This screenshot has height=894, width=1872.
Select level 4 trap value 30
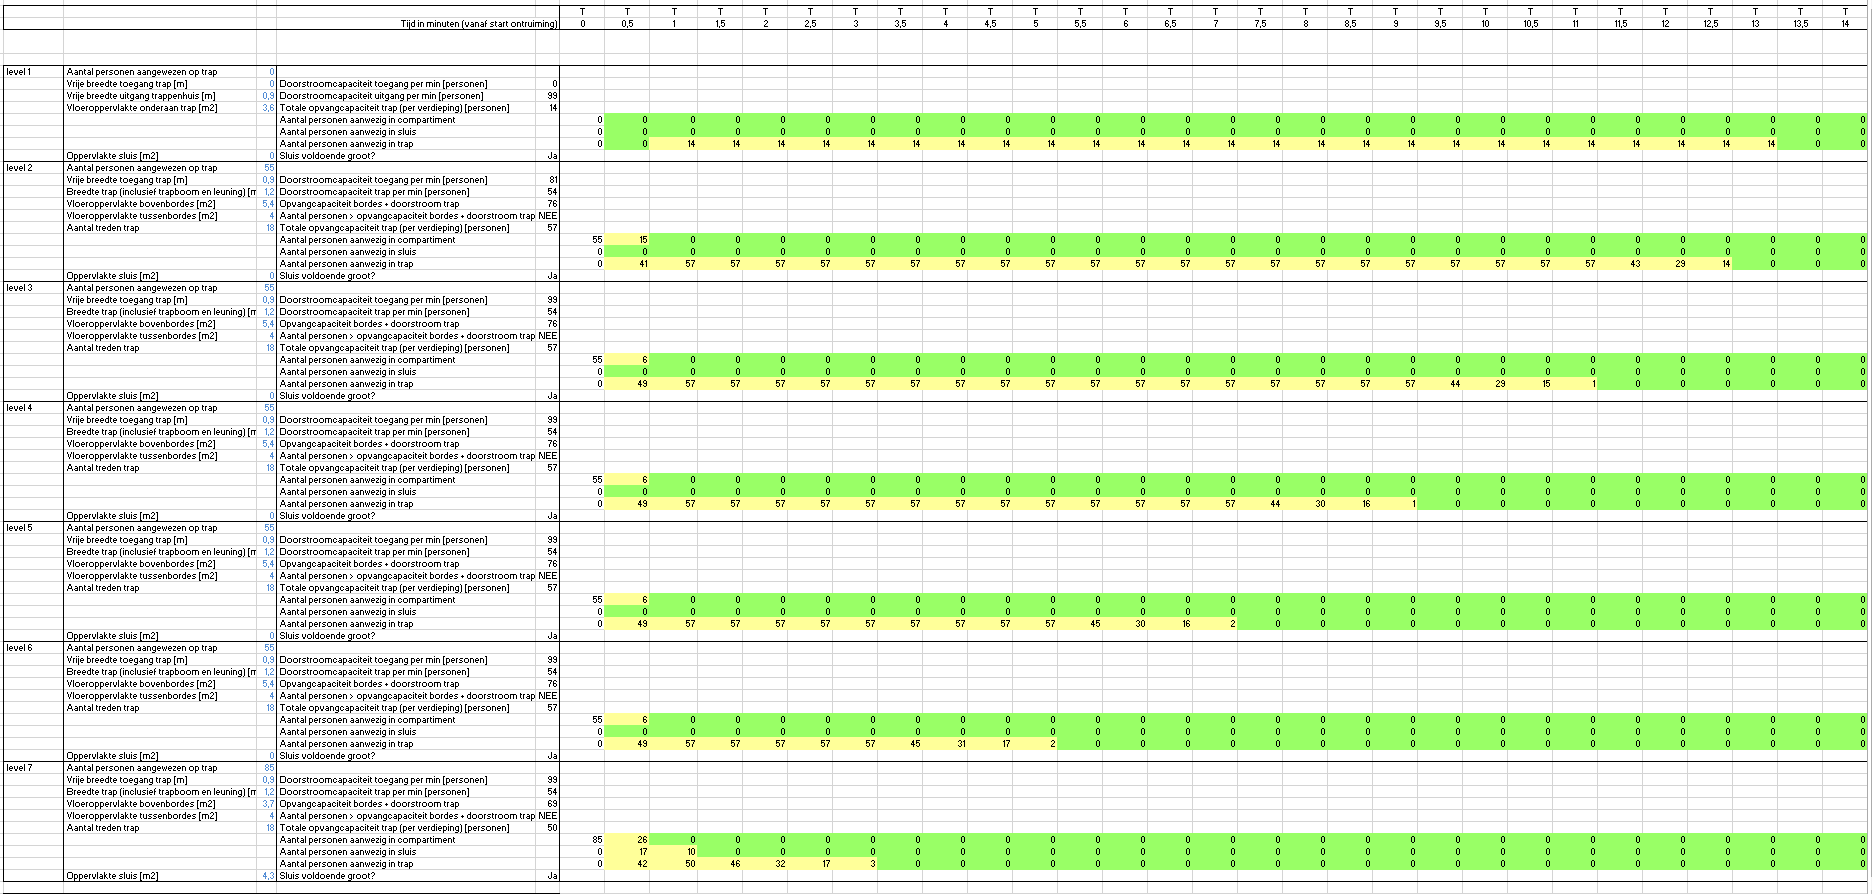1320,504
